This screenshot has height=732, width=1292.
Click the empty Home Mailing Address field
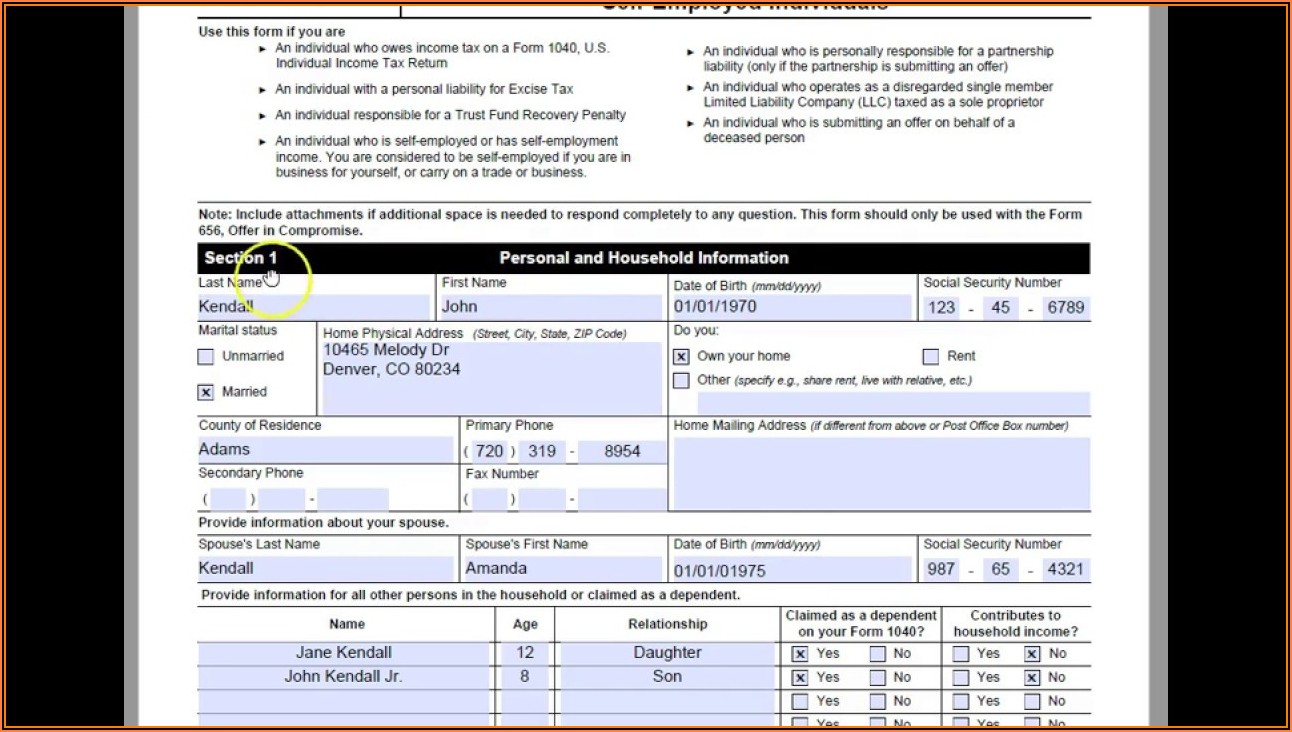tap(881, 473)
